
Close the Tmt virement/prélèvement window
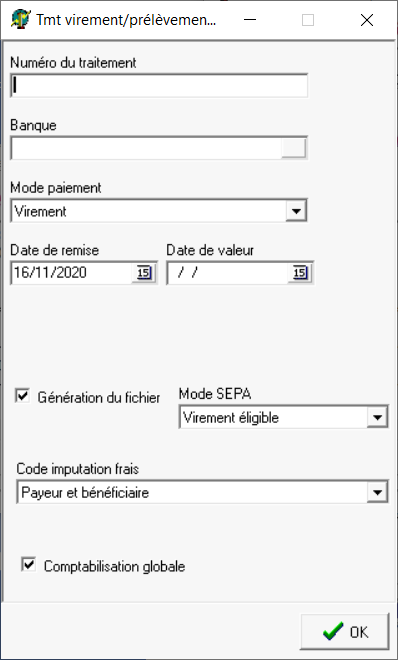367,20
